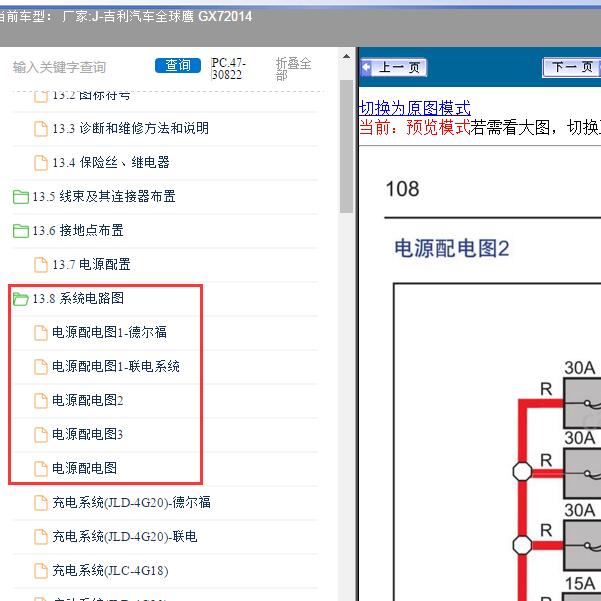601x601 pixels.
Task: Click the 当前：预览模式 status text
Action: pyautogui.click(x=415, y=127)
